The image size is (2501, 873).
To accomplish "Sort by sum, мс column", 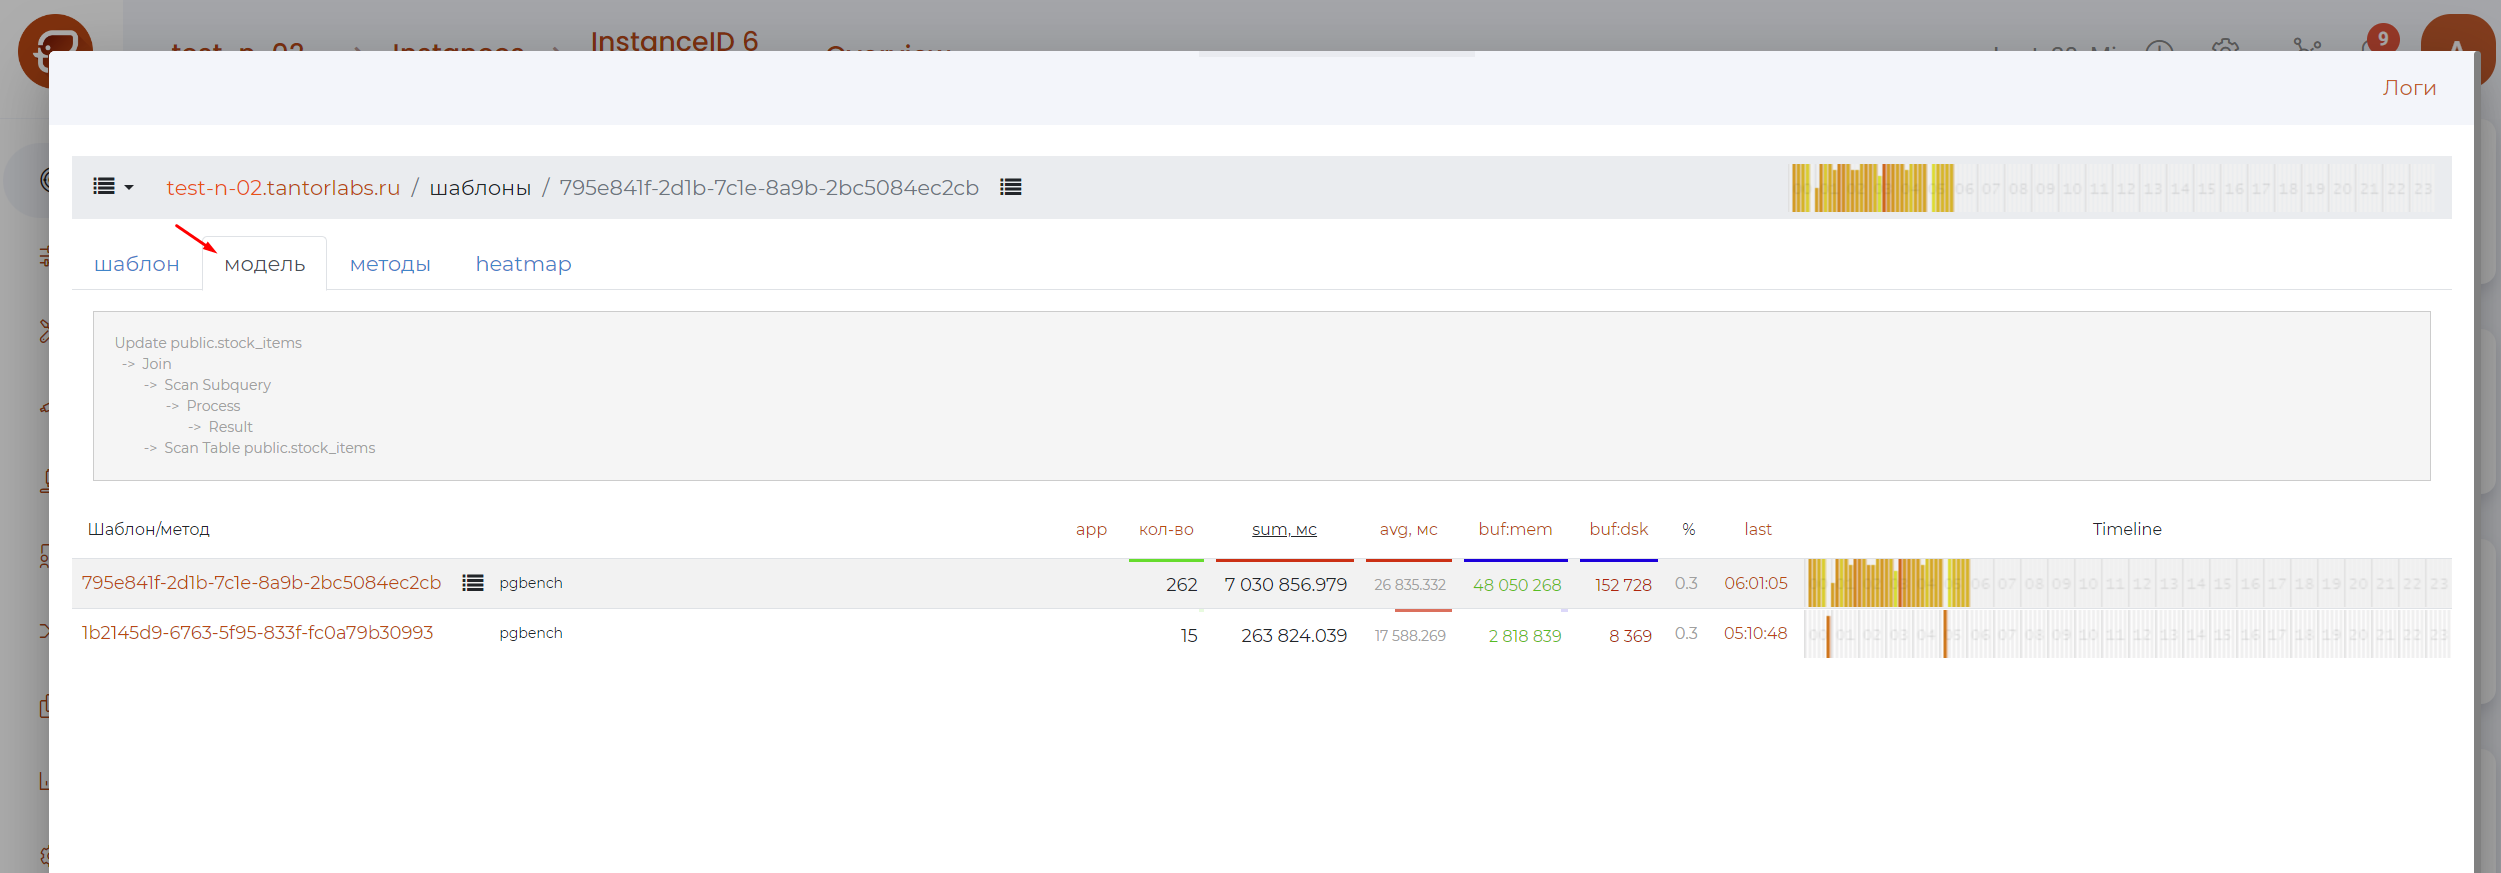I will 1283,529.
